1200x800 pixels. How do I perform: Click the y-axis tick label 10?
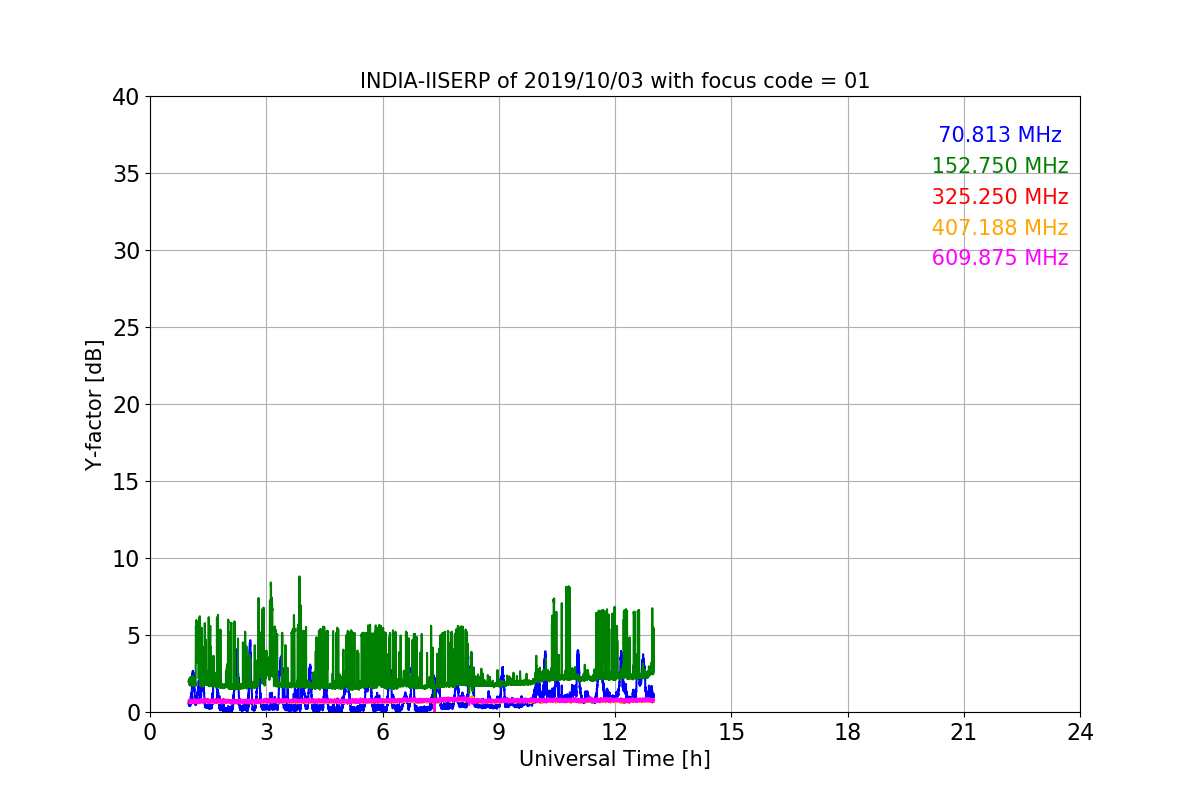125,559
